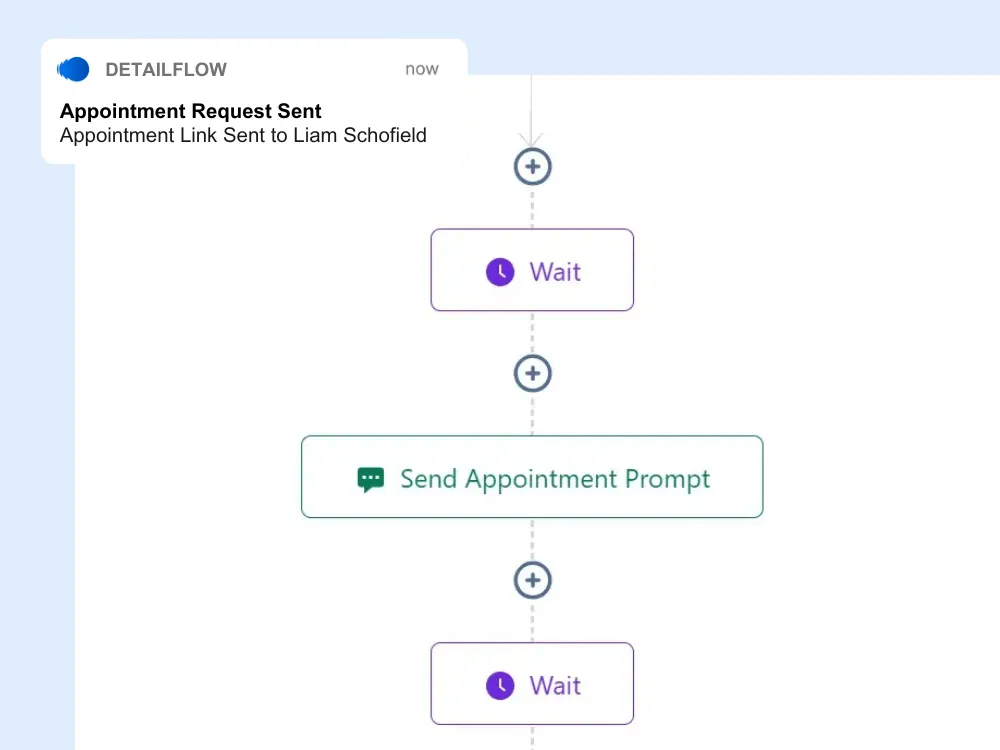This screenshot has height=750, width=1000.
Task: Click the dashed connector below Send Appointment Prompt
Action: coord(533,539)
